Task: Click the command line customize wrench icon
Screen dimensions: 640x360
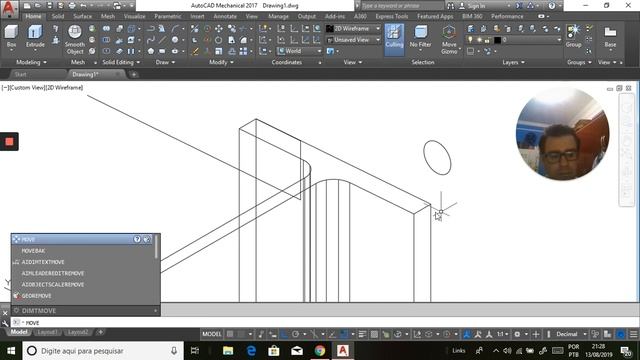Action: (5, 323)
